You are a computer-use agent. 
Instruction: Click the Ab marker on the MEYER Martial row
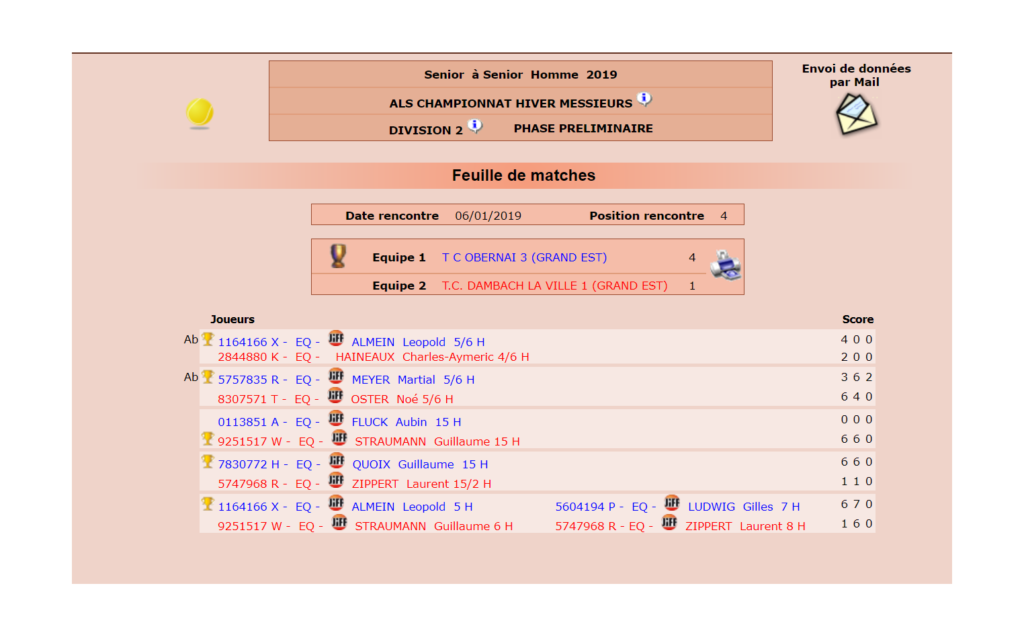[x=191, y=378]
